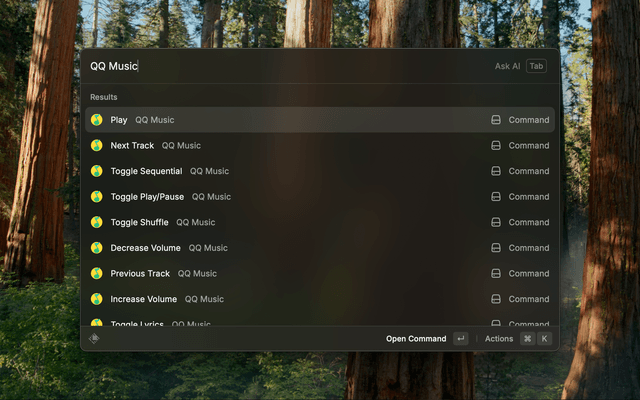Click the command type icon in Decrease Volume row
The width and height of the screenshot is (640, 400).
point(496,248)
